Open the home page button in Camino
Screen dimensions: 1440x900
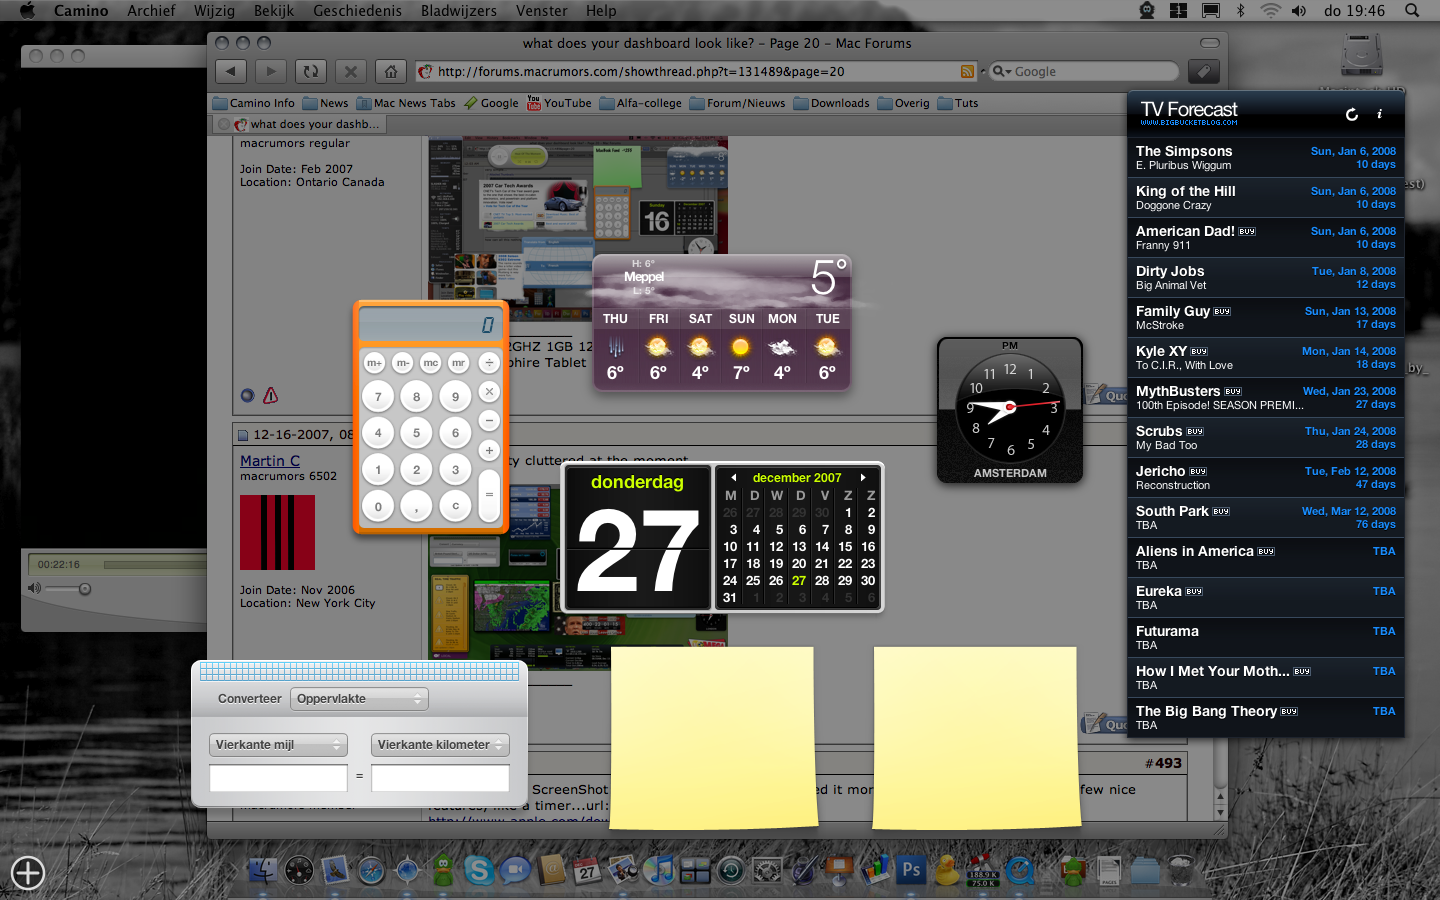(x=391, y=71)
